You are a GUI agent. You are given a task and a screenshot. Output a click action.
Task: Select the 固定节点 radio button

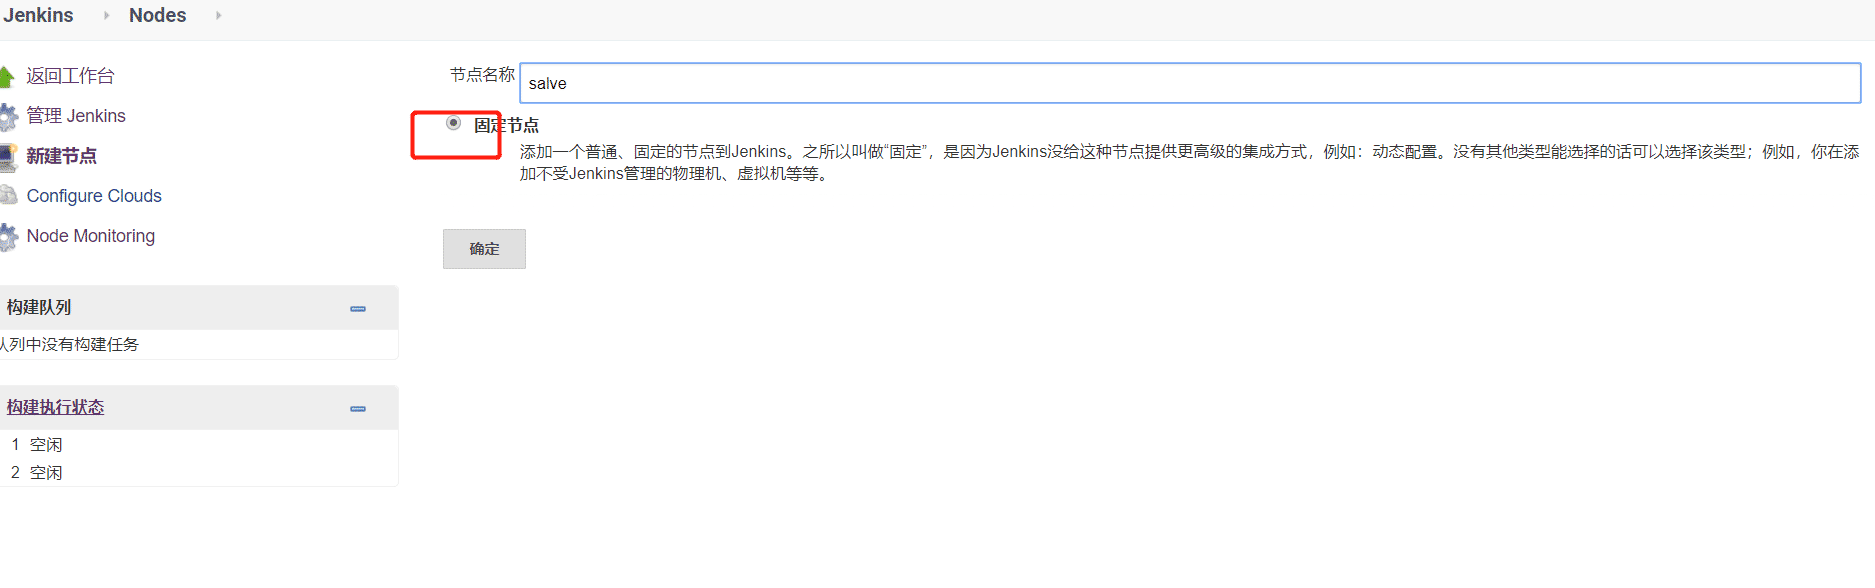pos(454,123)
